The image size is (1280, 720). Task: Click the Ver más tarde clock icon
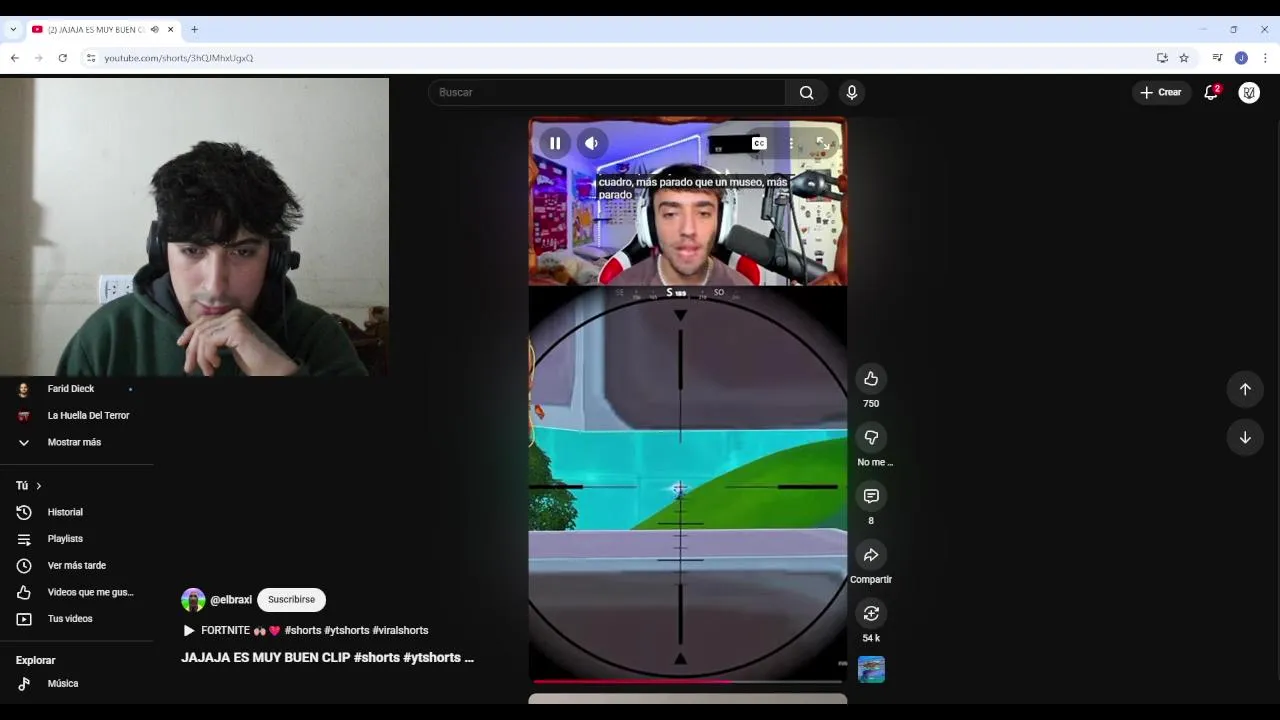[24, 565]
